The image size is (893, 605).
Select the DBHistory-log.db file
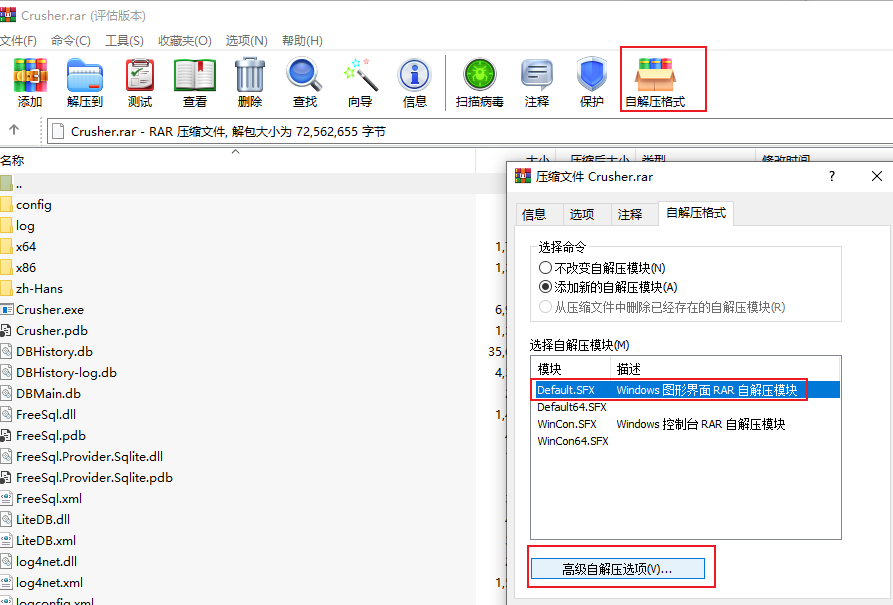click(x=66, y=373)
